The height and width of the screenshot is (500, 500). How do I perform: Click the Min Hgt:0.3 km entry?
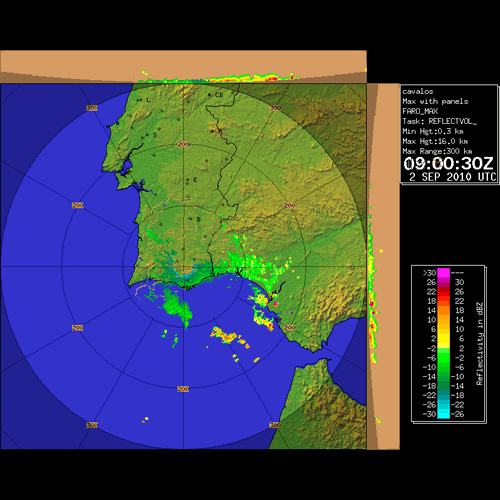click(x=433, y=131)
